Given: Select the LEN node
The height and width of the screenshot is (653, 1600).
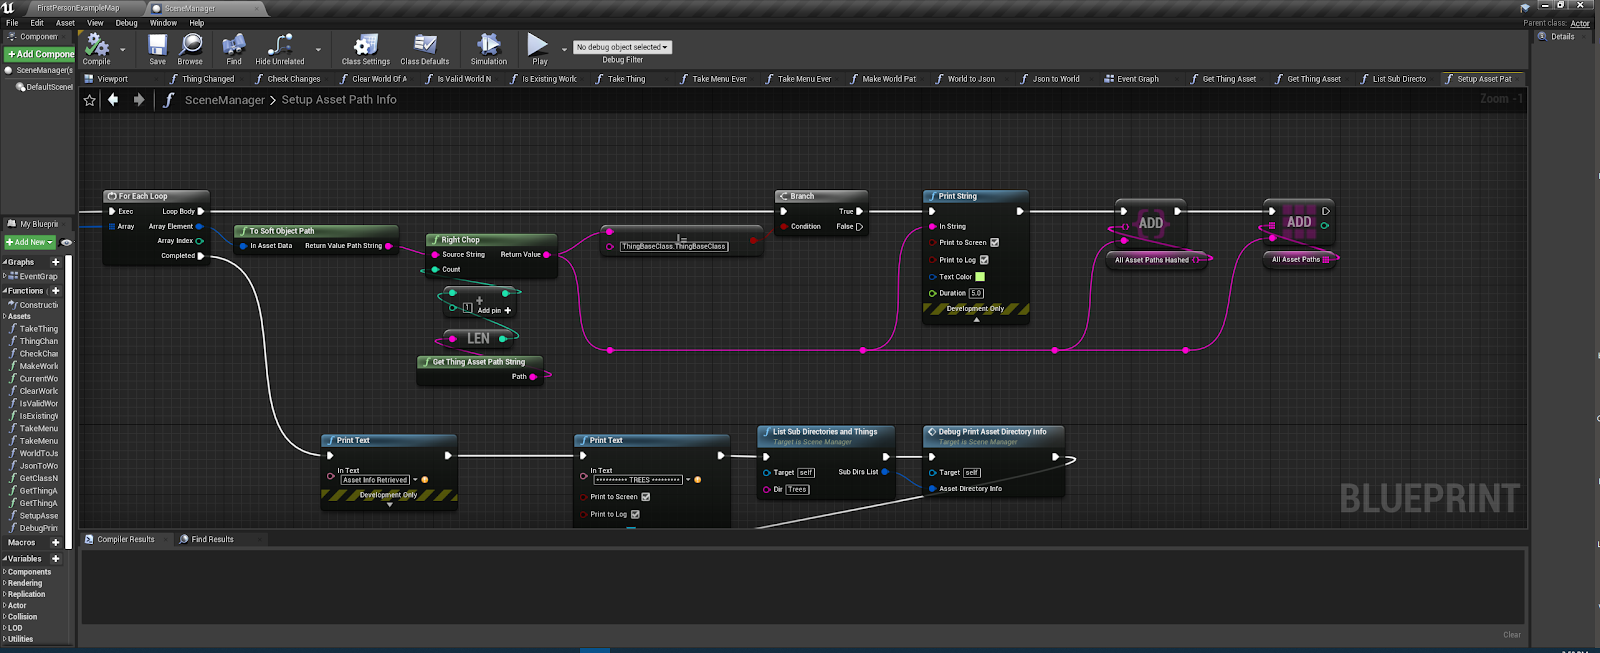Looking at the screenshot, I should (x=478, y=338).
